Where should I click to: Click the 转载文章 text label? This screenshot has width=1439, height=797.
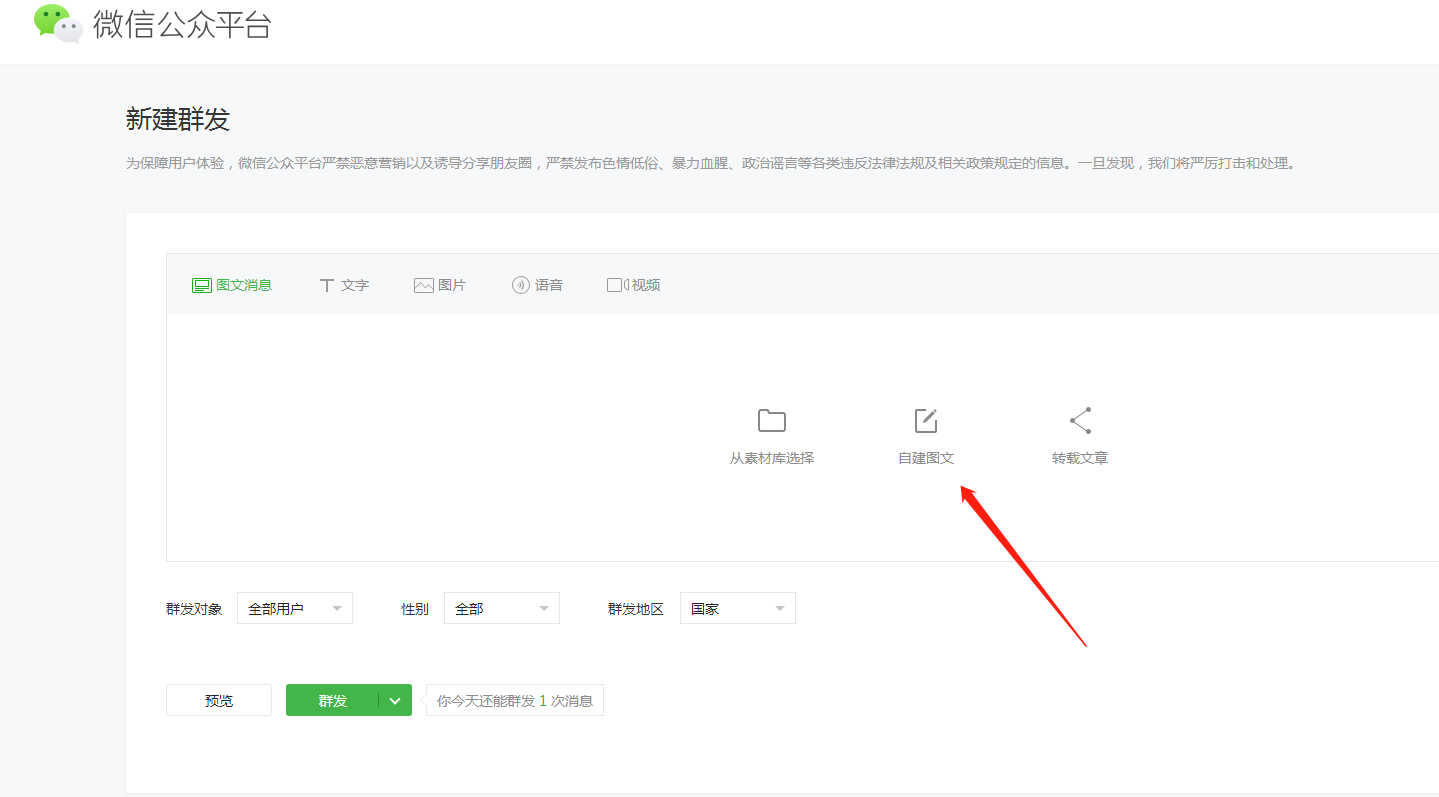point(1080,458)
